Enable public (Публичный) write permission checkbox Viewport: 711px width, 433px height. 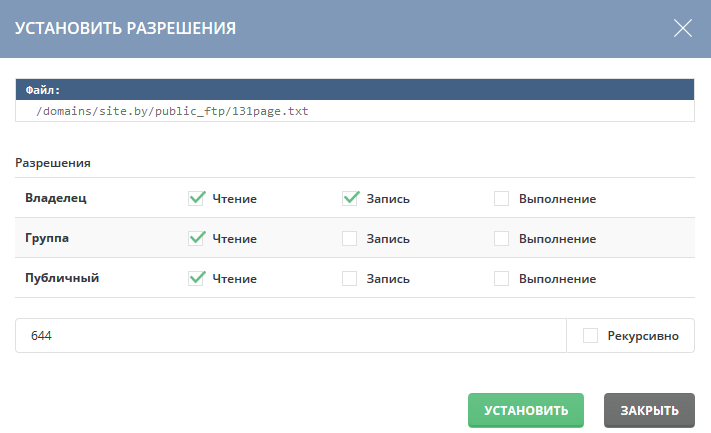pyautogui.click(x=350, y=278)
